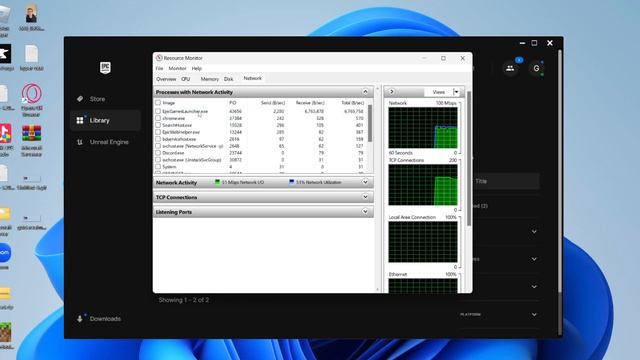Click the blue Network Utilization legend square
640x360 pixels.
coord(291,182)
